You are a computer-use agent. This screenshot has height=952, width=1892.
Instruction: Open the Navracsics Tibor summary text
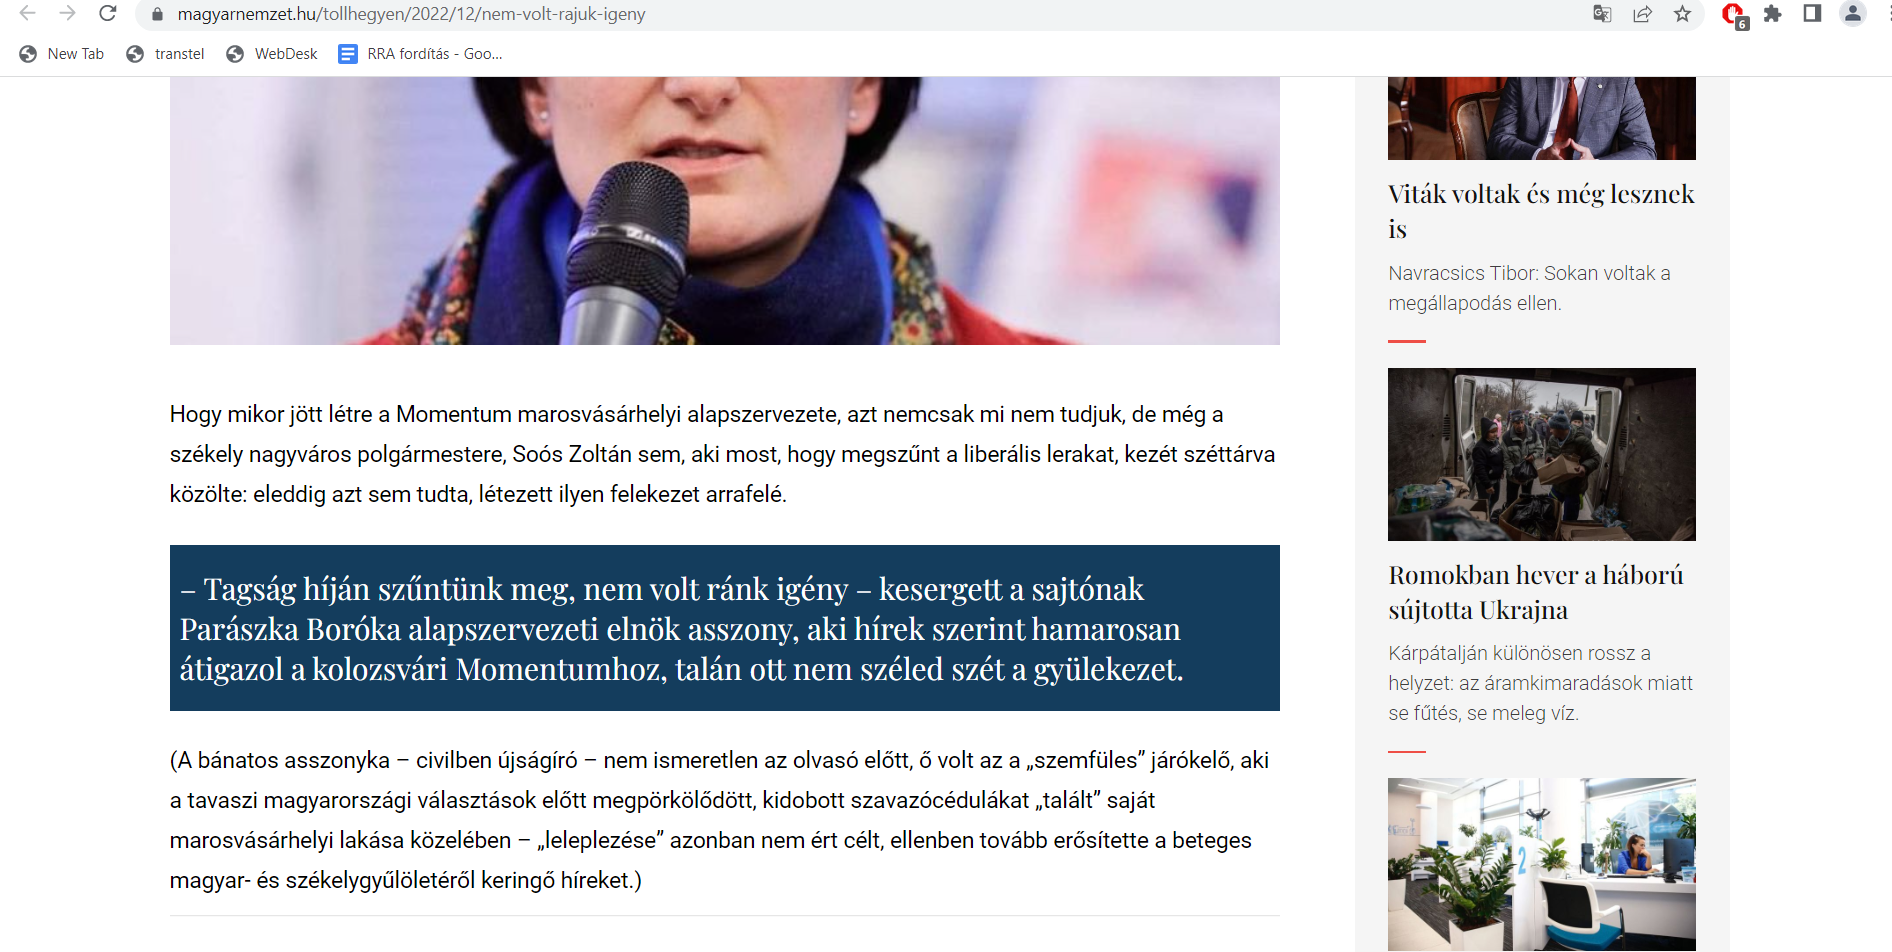(1529, 288)
